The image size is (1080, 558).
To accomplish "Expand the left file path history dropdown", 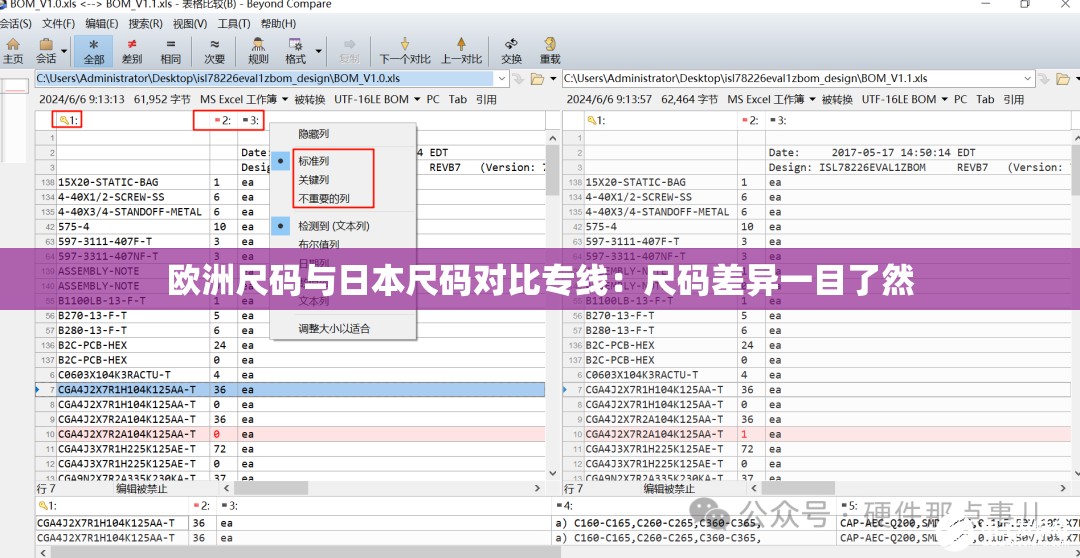I will [501, 79].
